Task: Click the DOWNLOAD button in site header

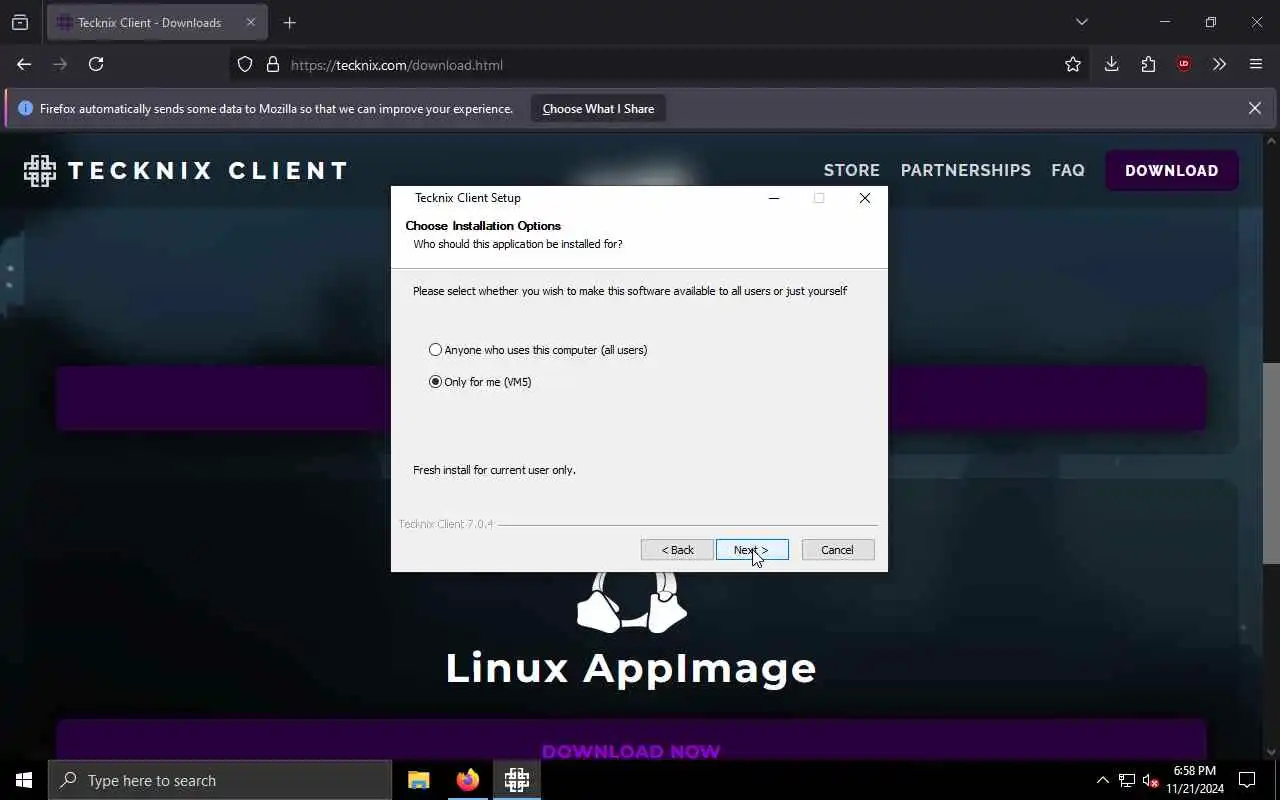Action: click(1172, 170)
